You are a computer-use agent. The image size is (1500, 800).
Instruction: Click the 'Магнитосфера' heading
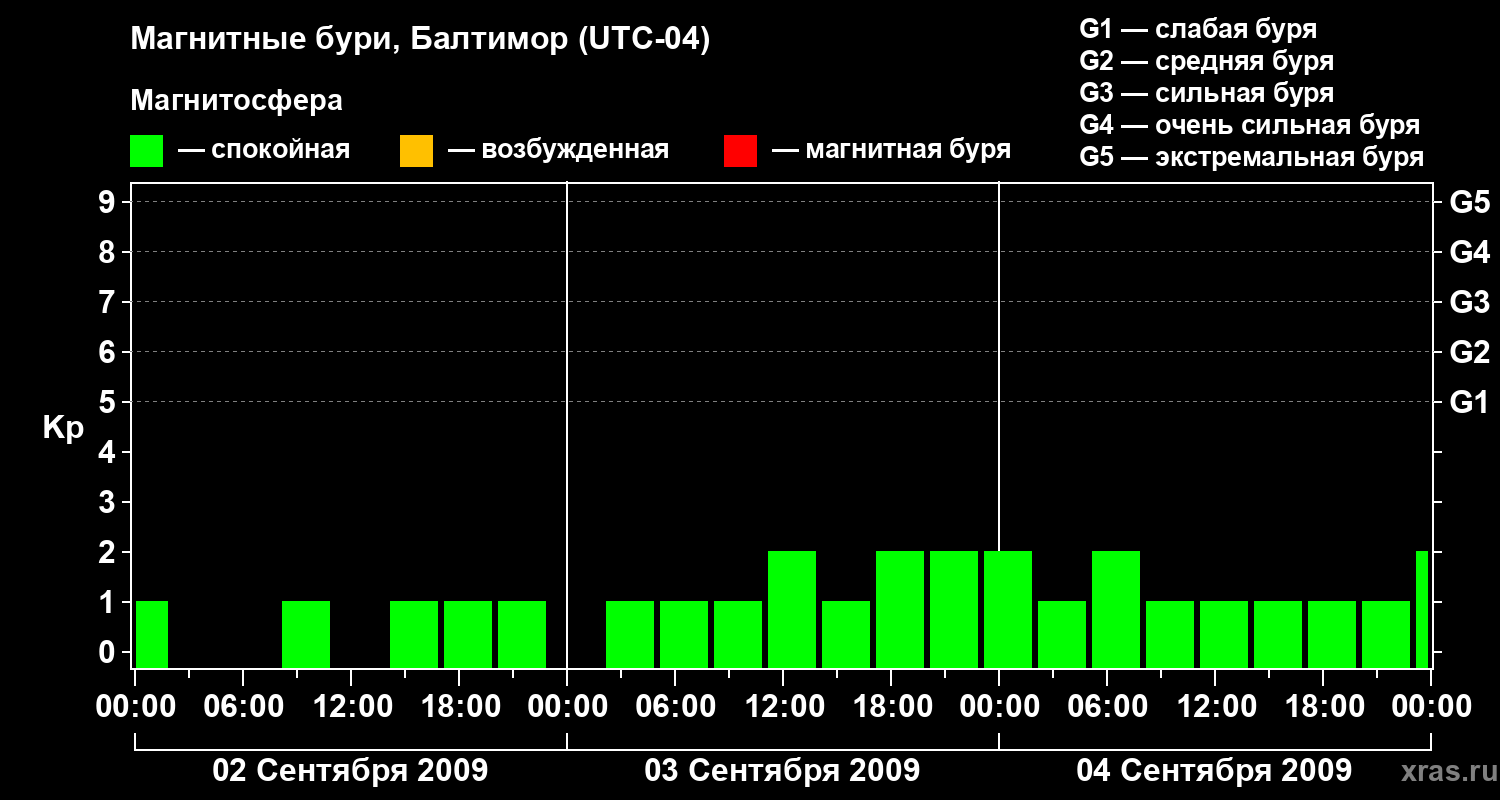[x=236, y=101]
